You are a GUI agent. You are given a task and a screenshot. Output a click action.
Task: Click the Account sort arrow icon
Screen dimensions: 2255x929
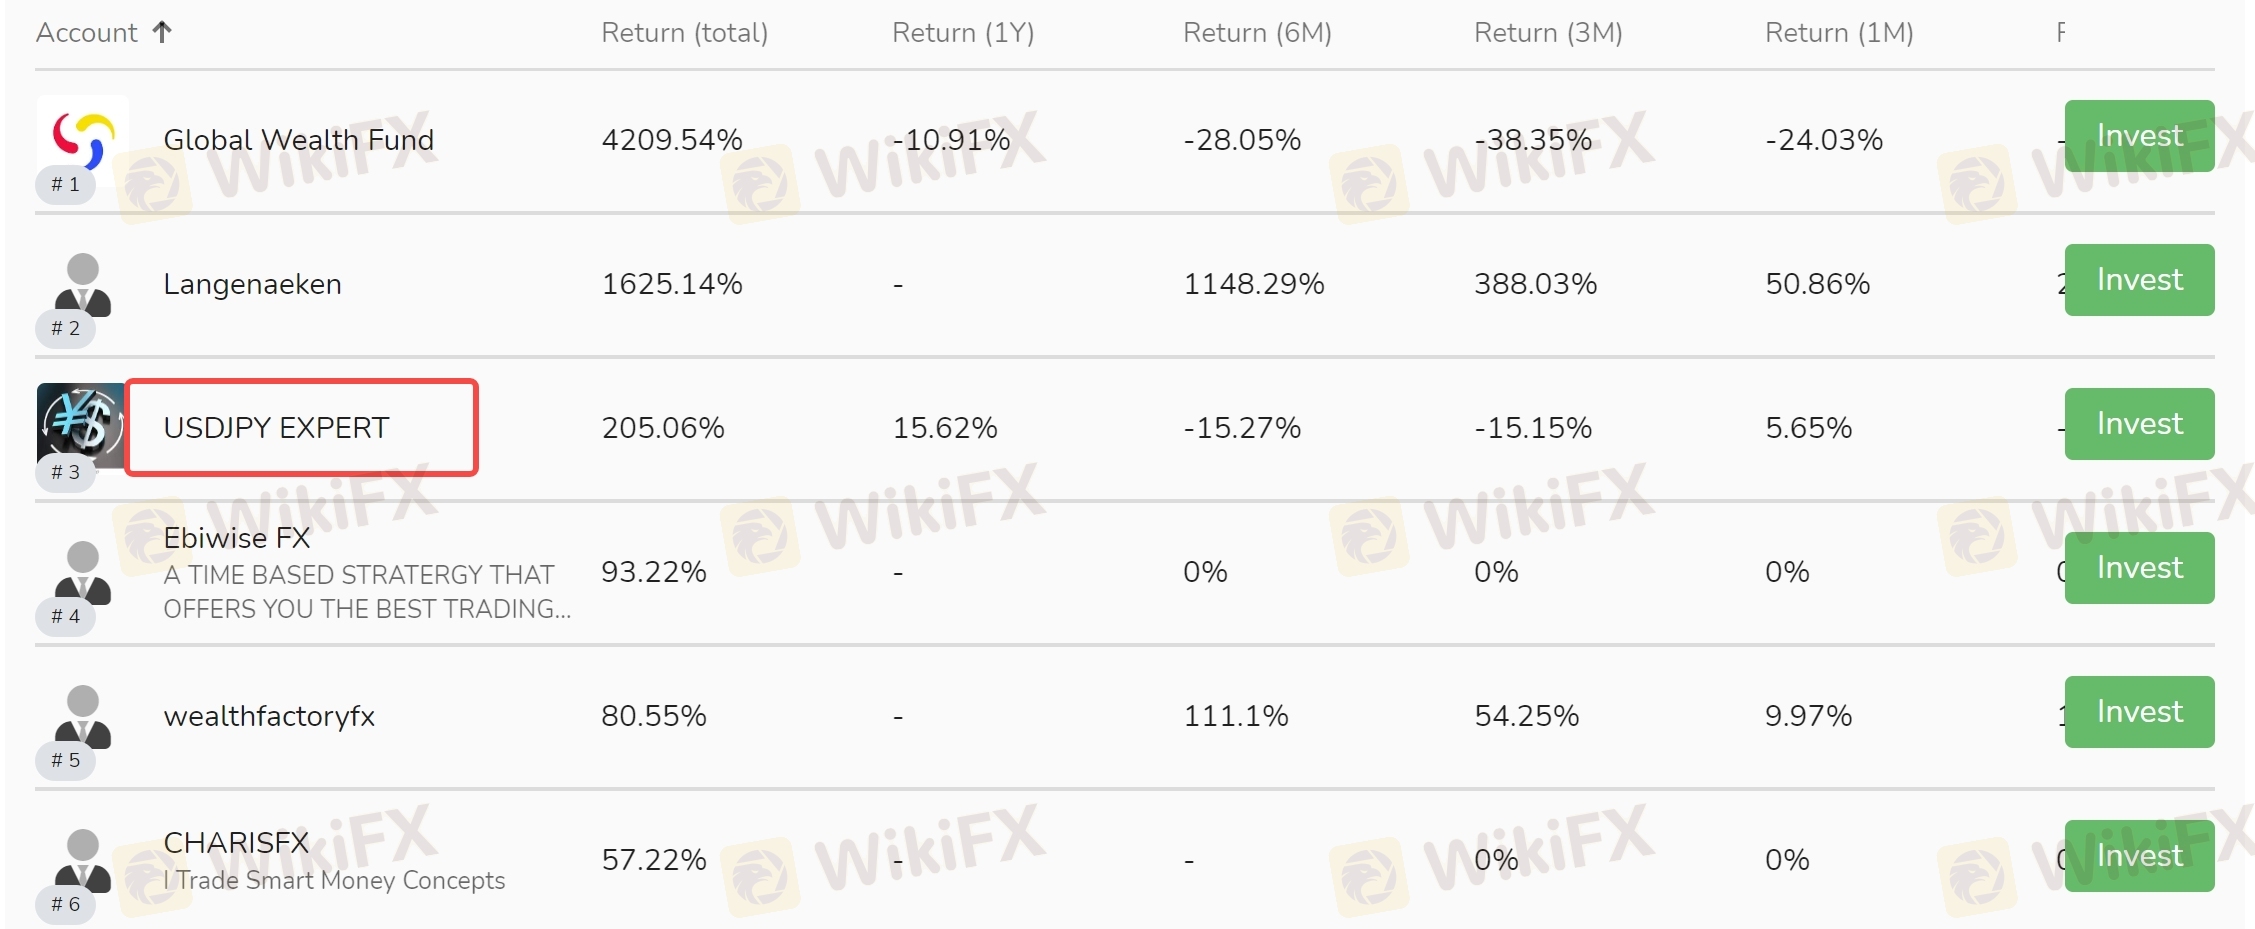[162, 32]
